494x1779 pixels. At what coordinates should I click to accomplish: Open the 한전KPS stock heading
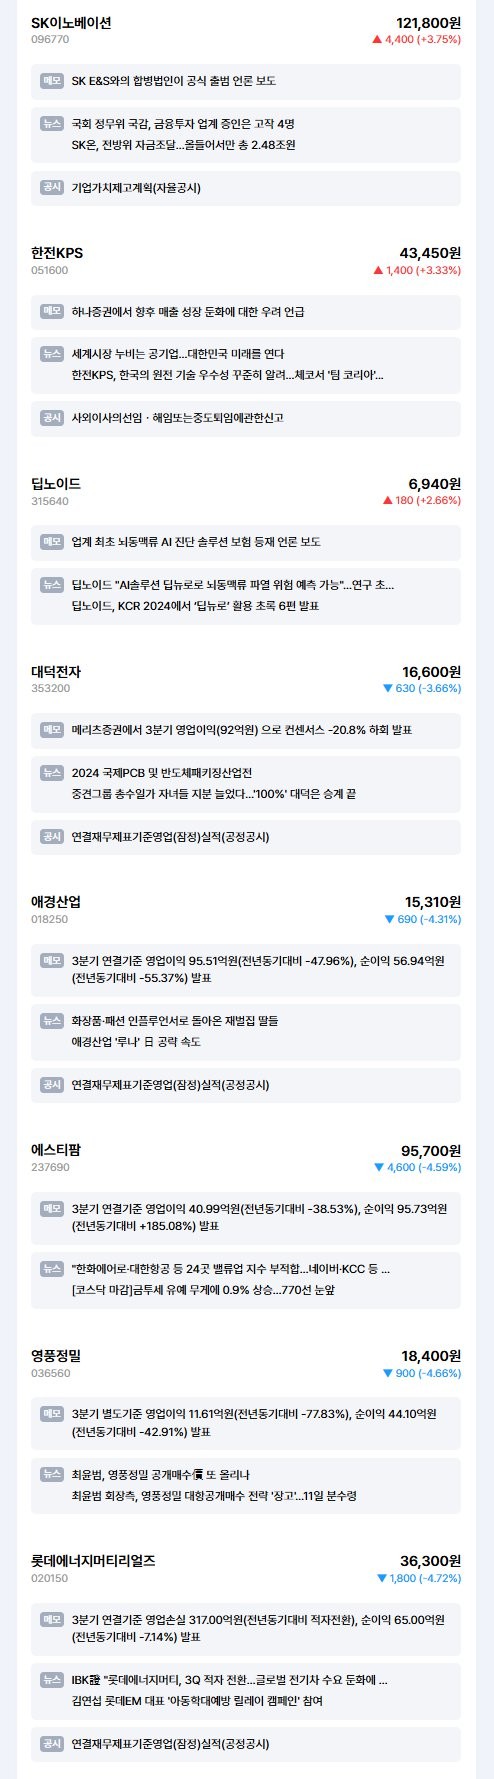[57, 253]
